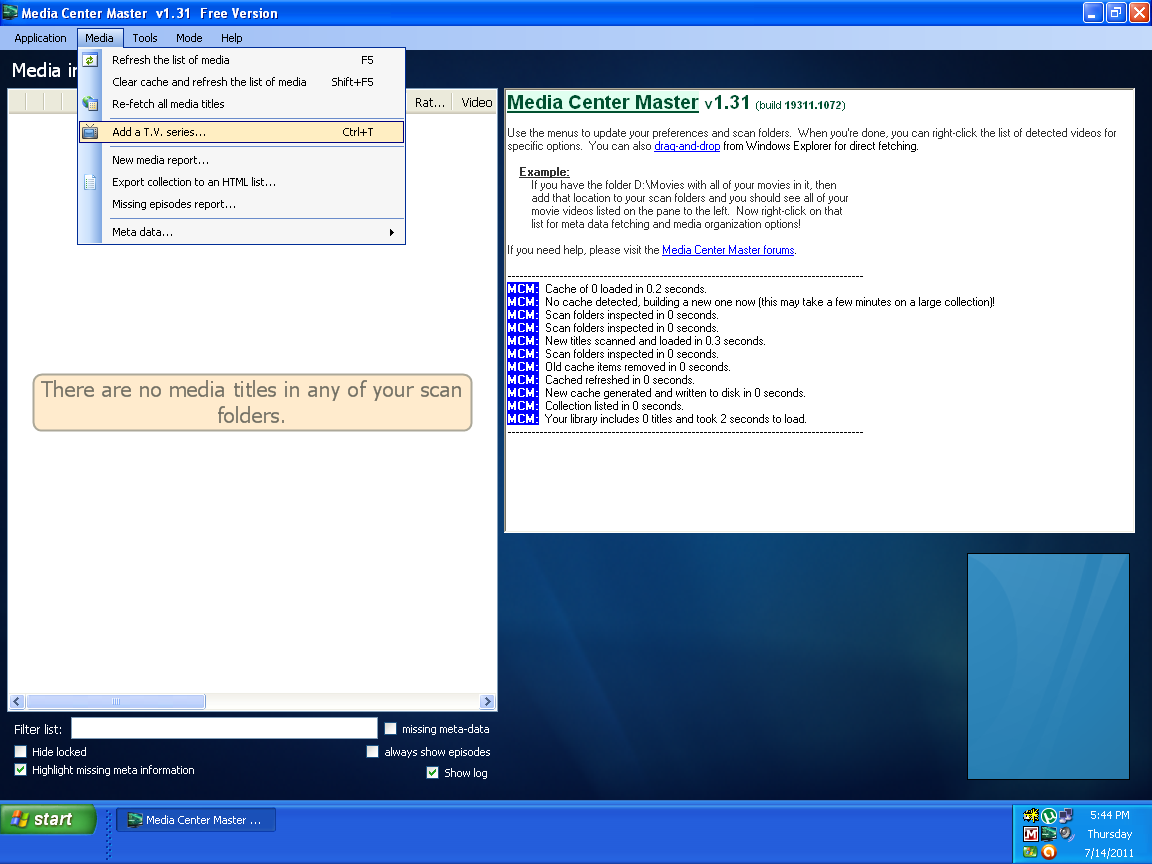Click the TV icon beside Add a T.V. series
This screenshot has width=1152, height=864.
(90, 132)
